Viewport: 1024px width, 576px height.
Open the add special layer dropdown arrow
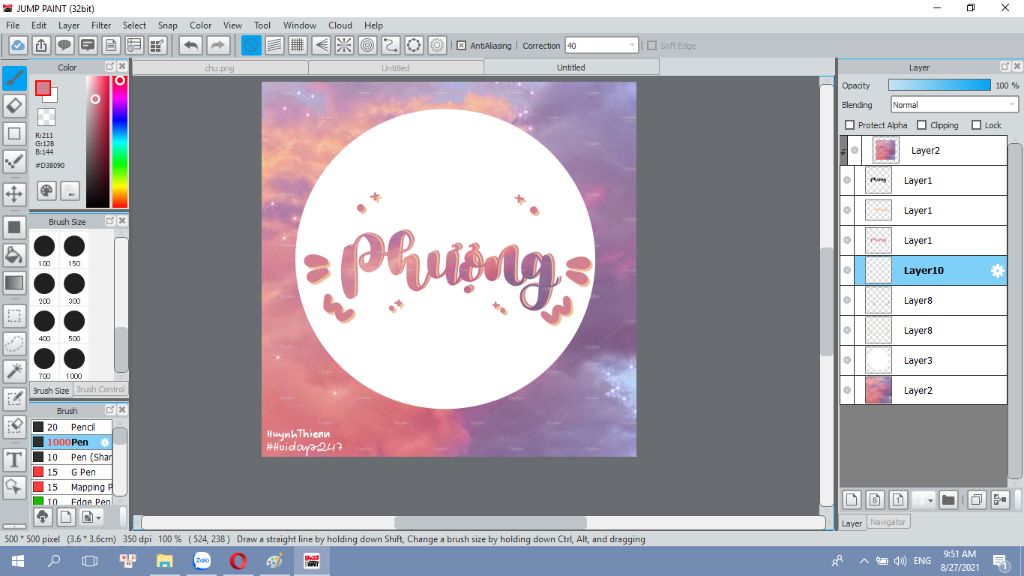pos(930,501)
